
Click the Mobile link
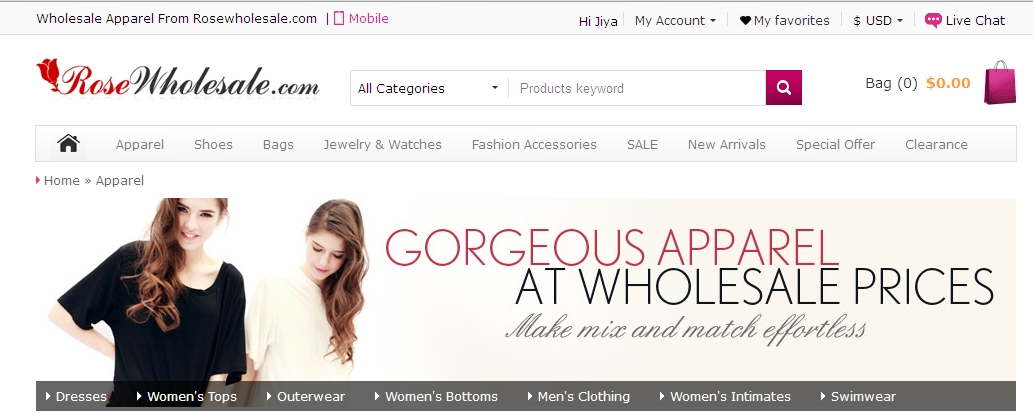pyautogui.click(x=368, y=18)
